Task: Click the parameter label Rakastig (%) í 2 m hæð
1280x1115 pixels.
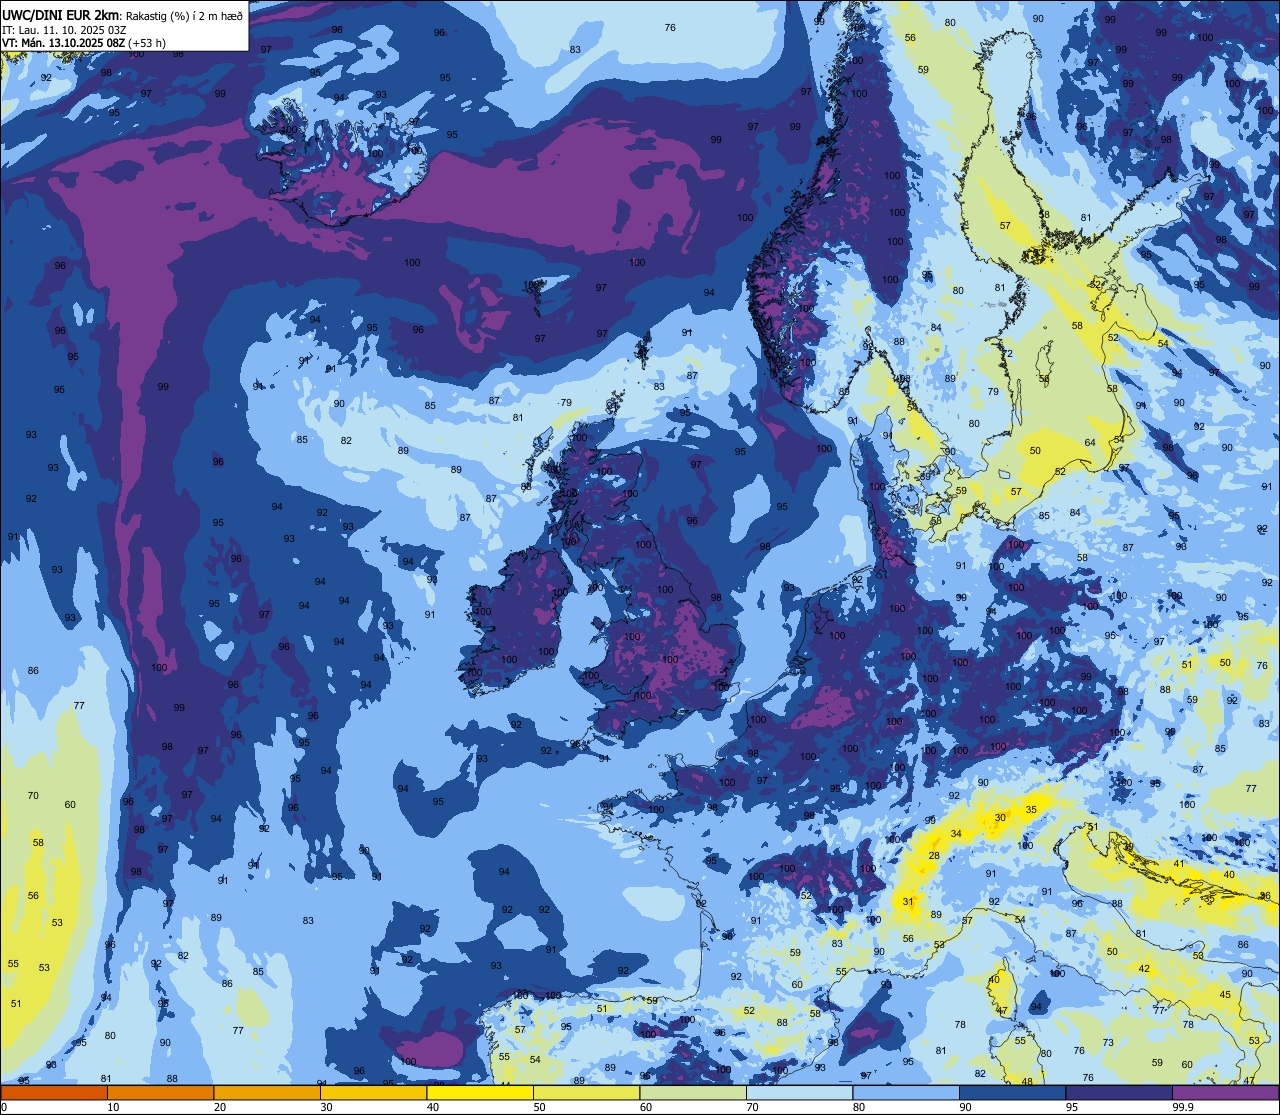Action: point(184,15)
